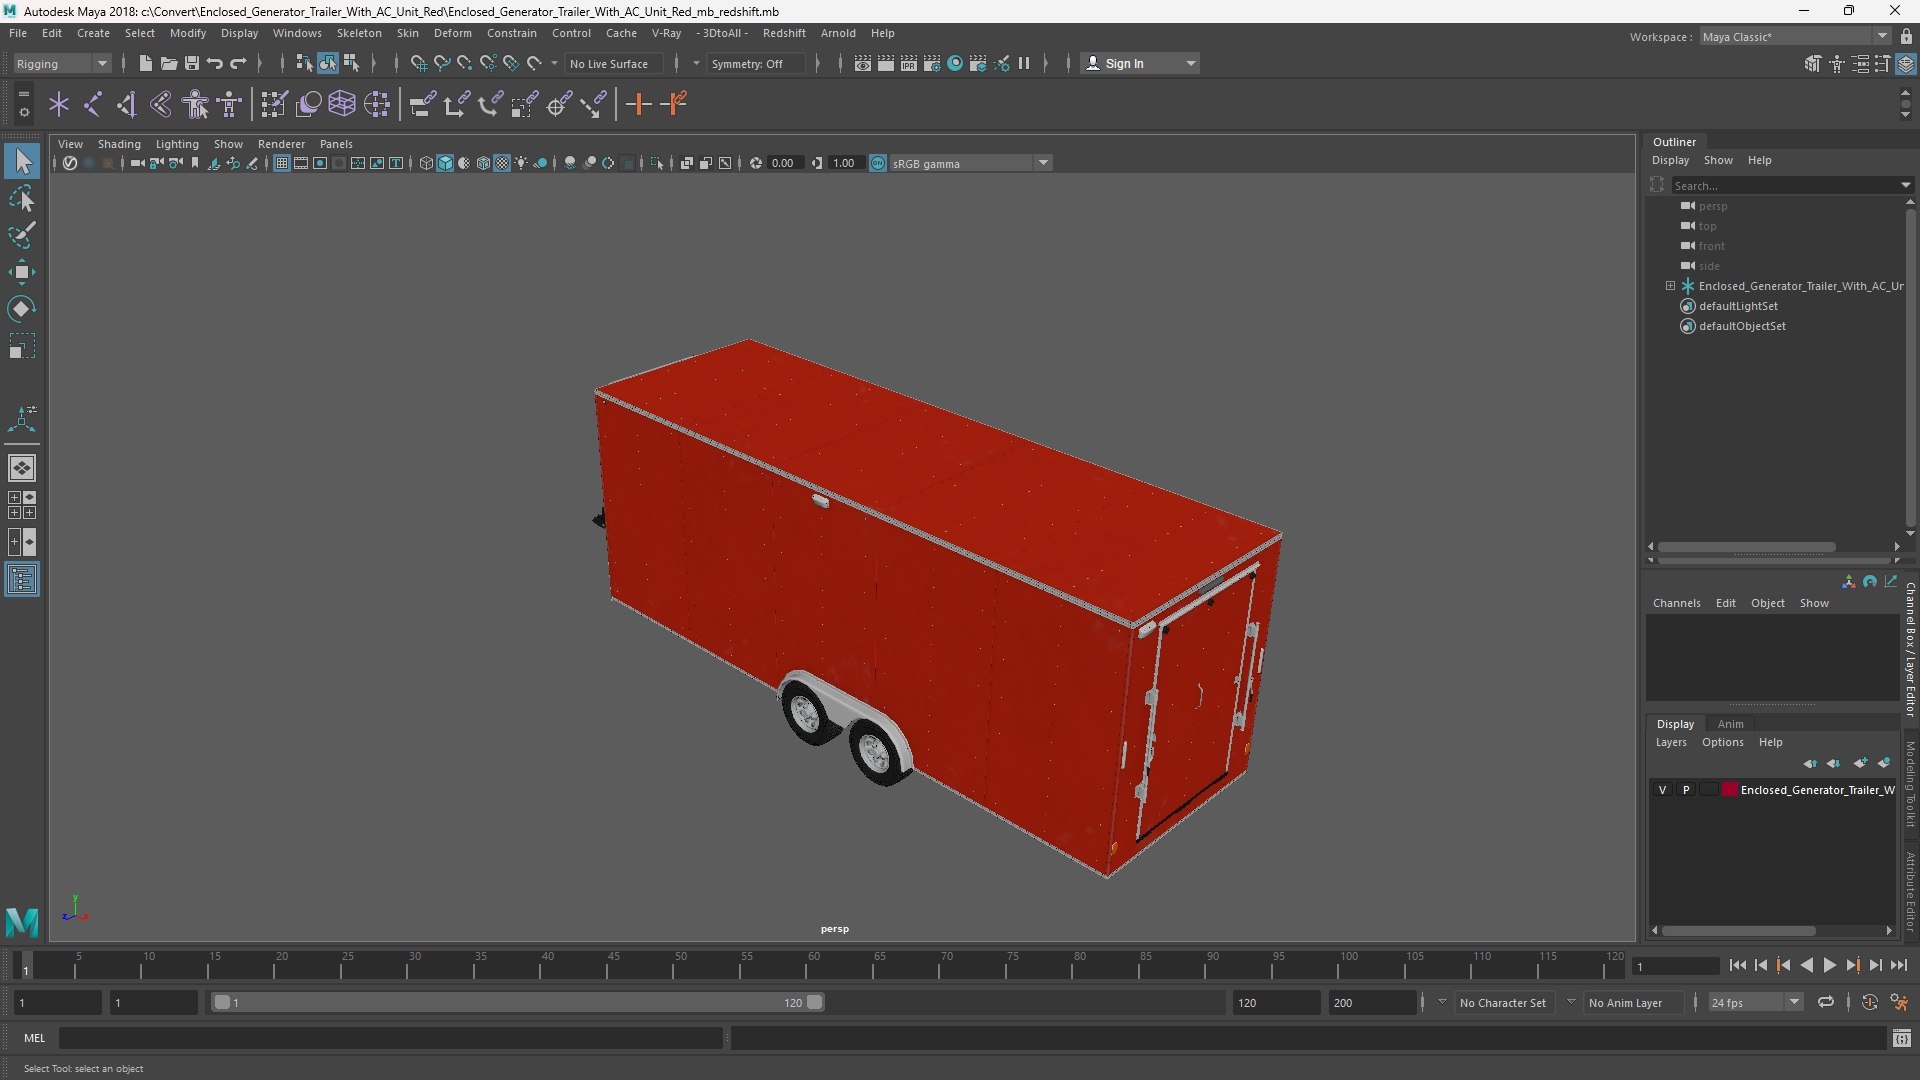Click the red layer color swatch

pyautogui.click(x=1729, y=790)
